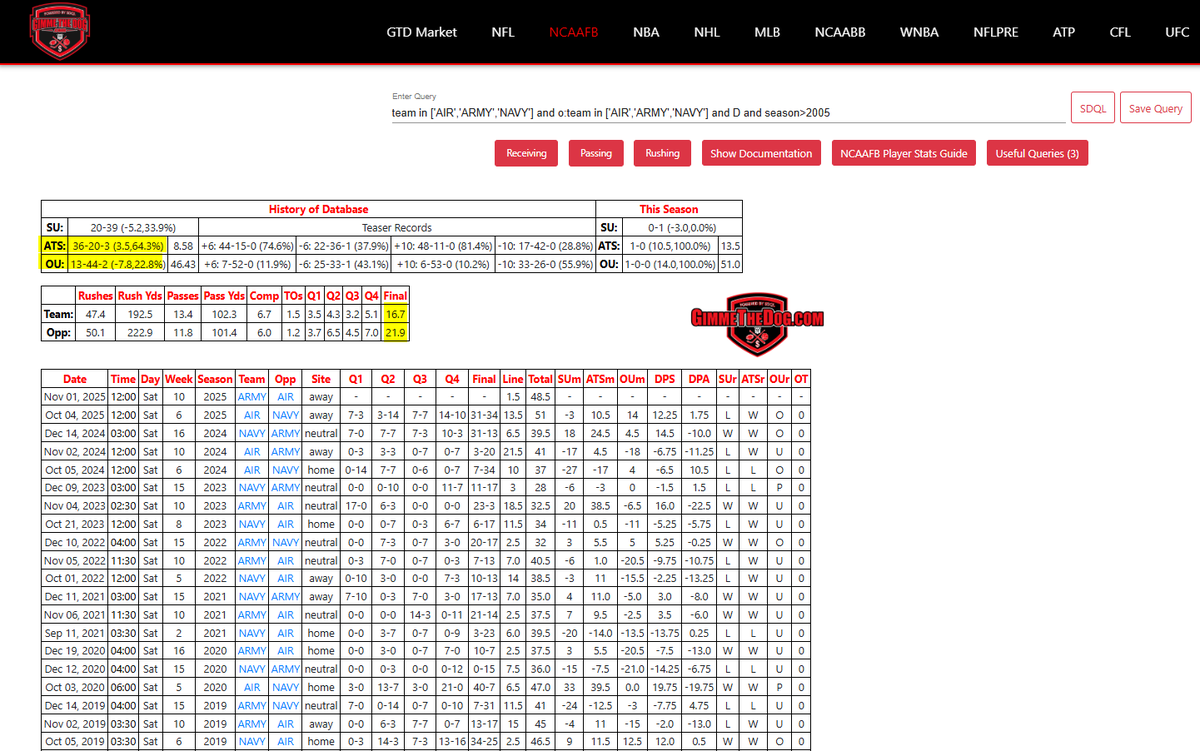Open the NCAABB section
The image size is (1200, 751).
840,32
